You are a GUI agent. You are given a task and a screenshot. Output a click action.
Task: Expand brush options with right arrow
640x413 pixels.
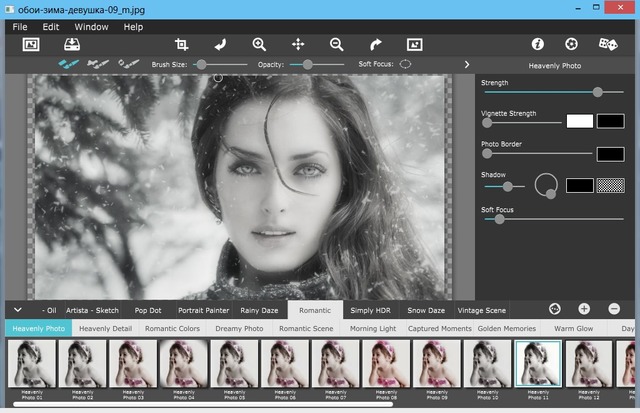(466, 64)
